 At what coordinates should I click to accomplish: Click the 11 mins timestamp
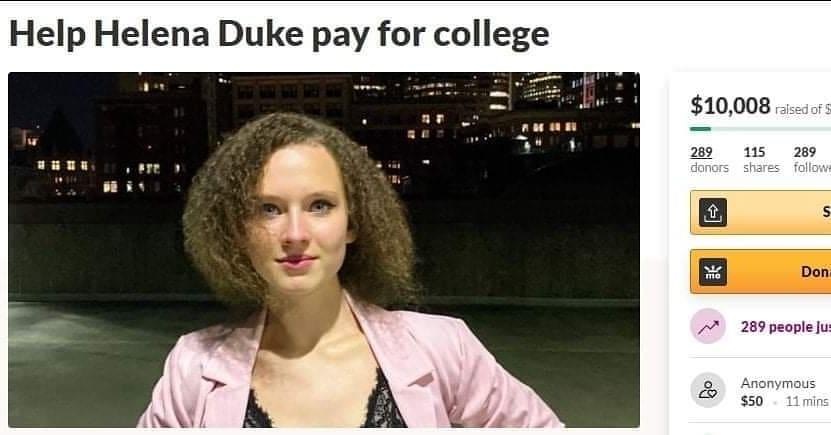[807, 401]
